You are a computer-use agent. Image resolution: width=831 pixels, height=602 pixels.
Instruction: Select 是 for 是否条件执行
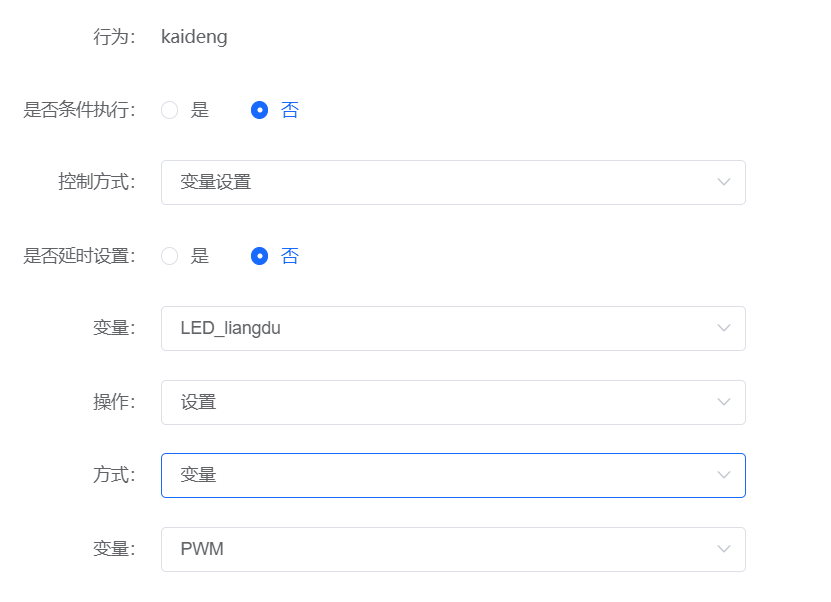click(x=169, y=110)
